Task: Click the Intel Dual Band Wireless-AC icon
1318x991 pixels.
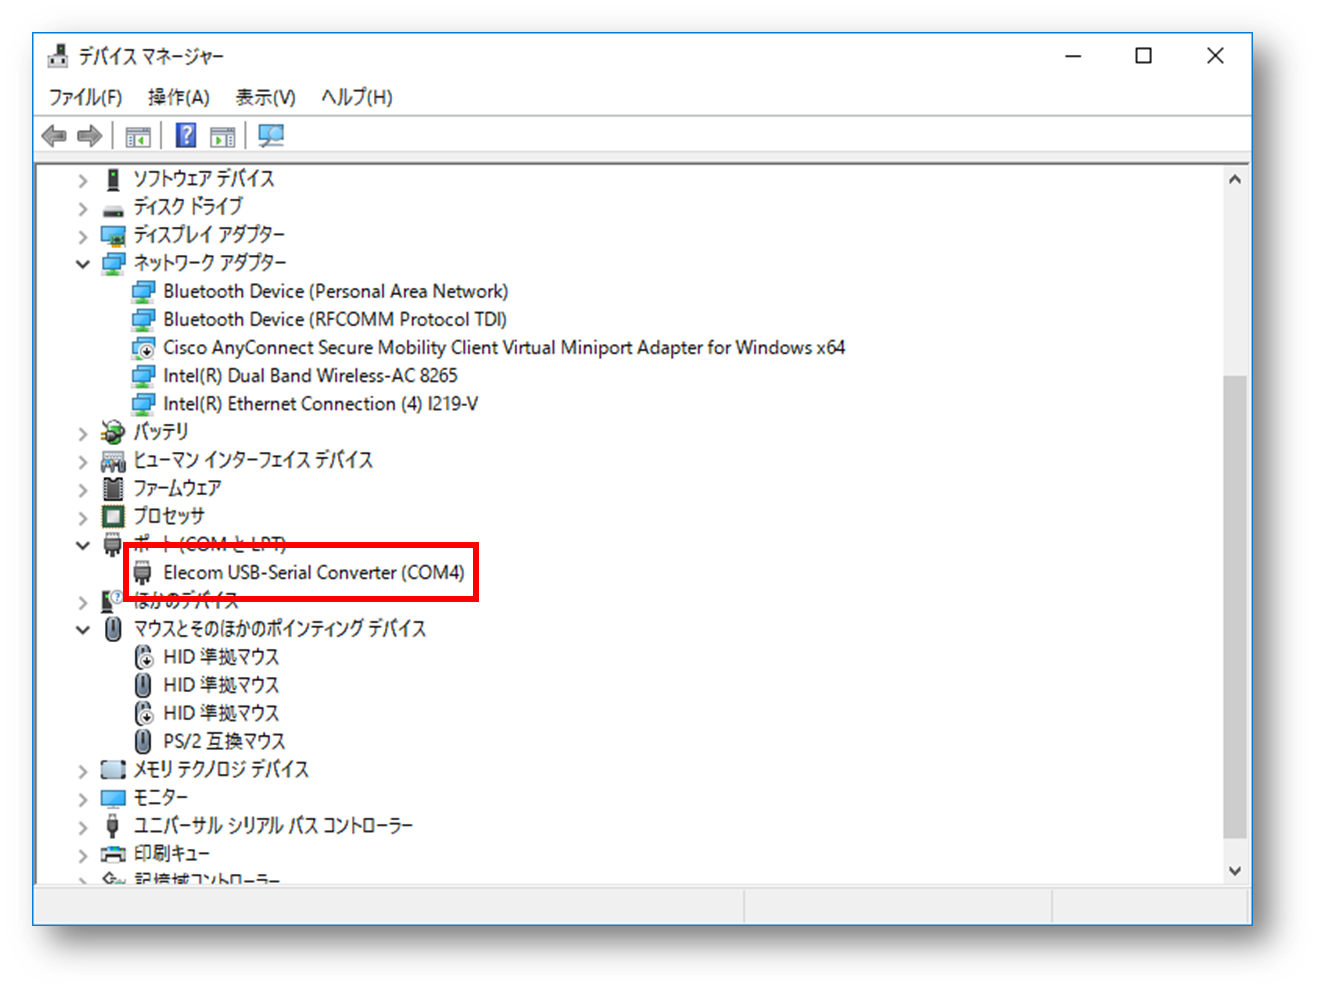Action: coord(143,375)
